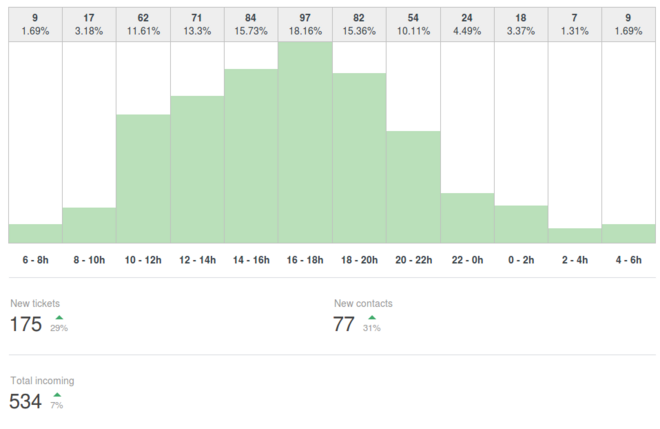Select the header cell showing 7 and 1.31%
This screenshot has height=429, width=660.
pos(575,23)
